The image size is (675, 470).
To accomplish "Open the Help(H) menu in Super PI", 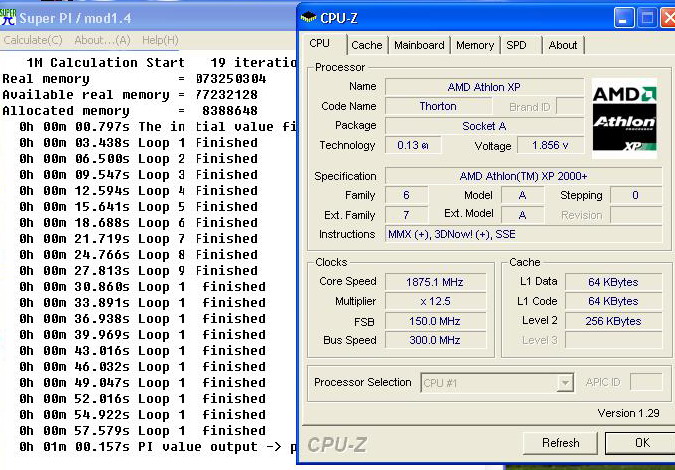I will (x=160, y=40).
